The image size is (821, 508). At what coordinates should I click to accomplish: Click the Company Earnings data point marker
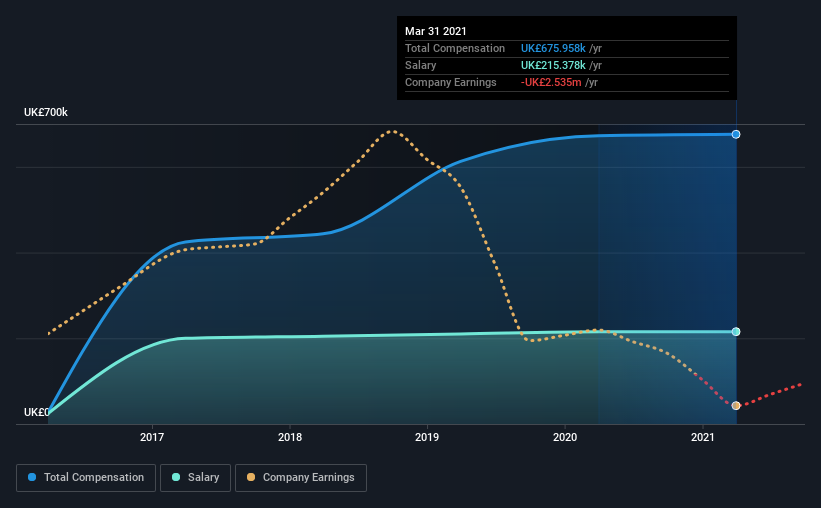[736, 406]
